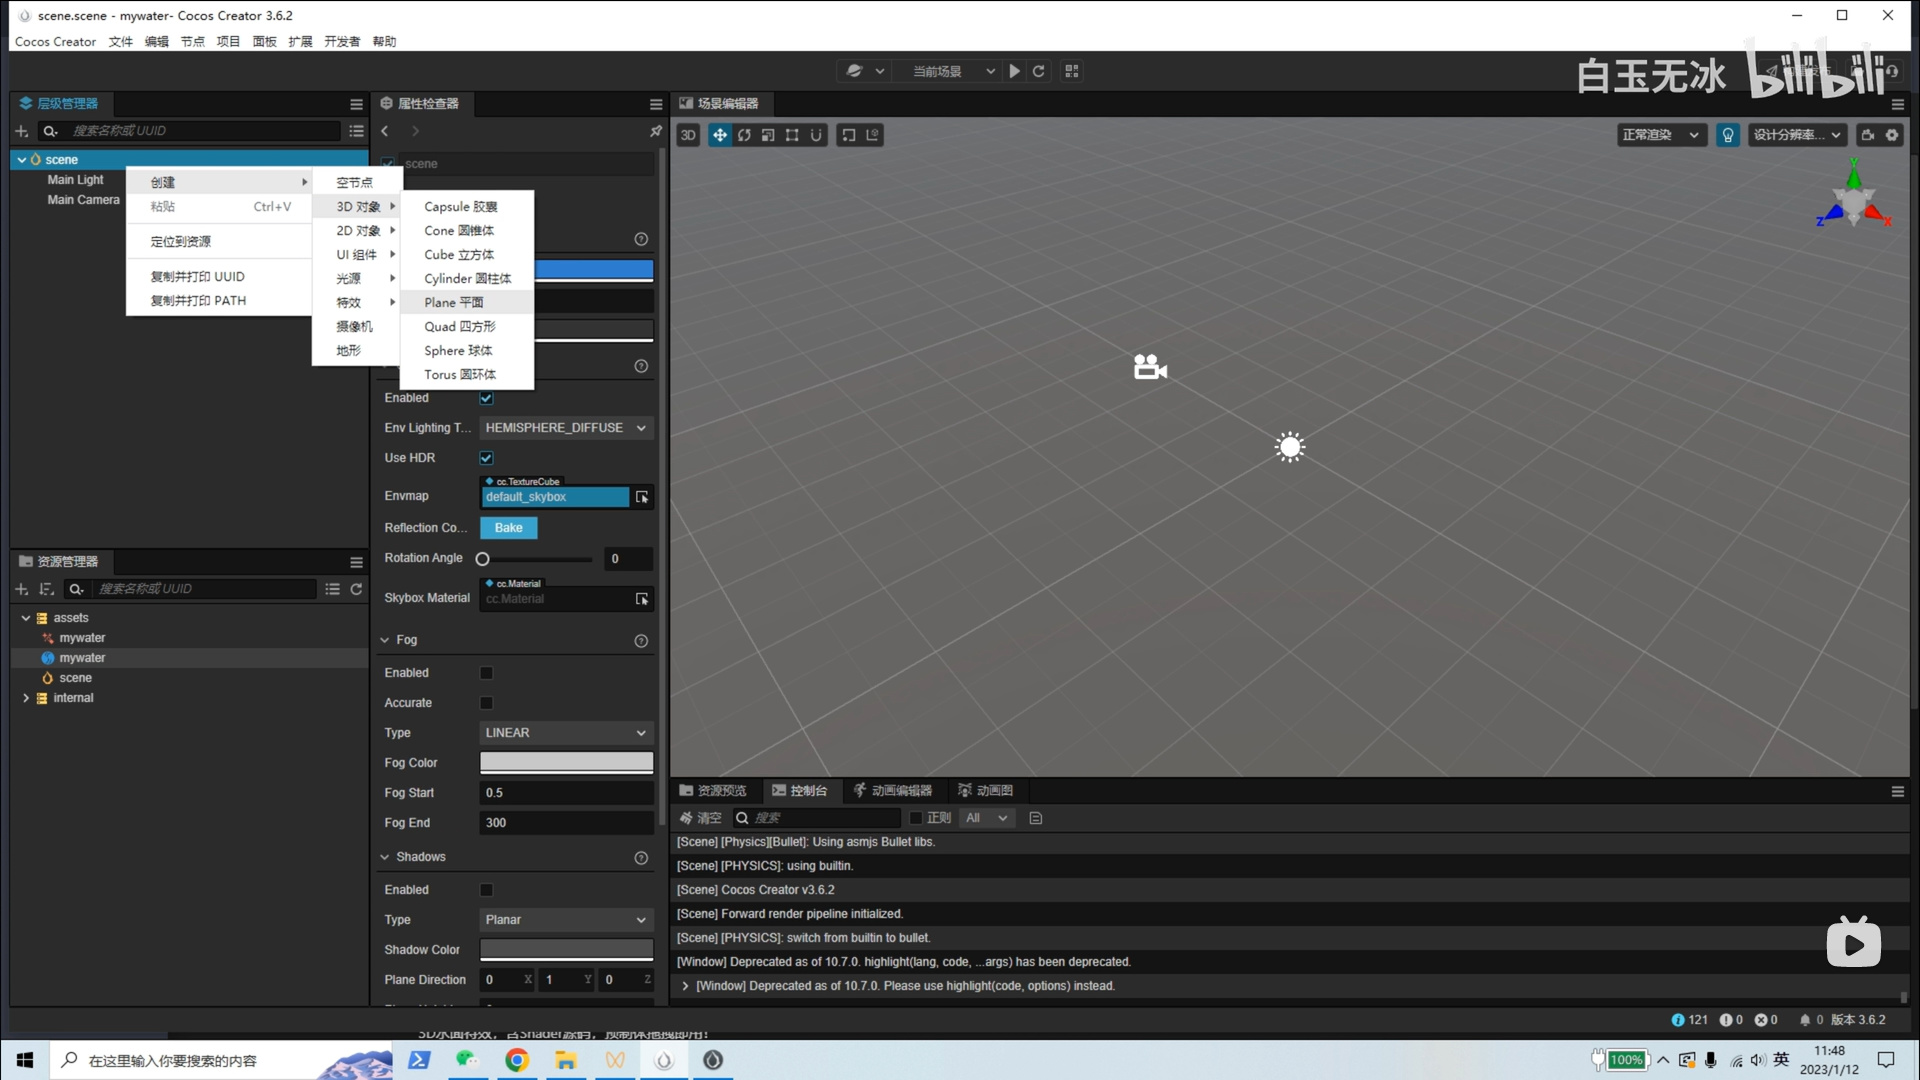Open the Env Lighting type dropdown
The width and height of the screenshot is (1920, 1080).
(565, 428)
